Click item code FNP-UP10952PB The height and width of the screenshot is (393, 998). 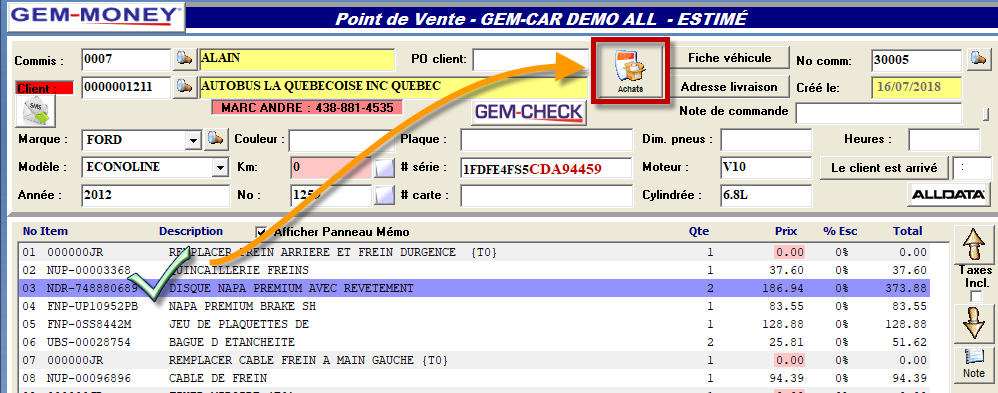tap(92, 306)
